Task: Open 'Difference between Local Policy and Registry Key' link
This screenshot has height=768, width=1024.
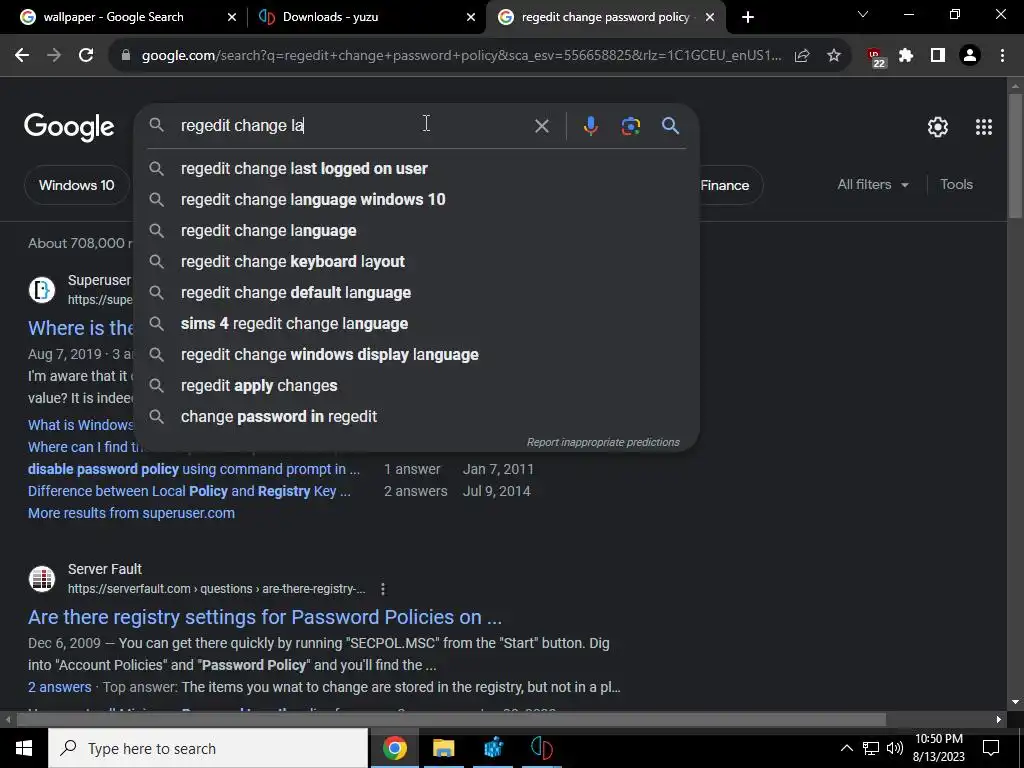Action: click(189, 491)
